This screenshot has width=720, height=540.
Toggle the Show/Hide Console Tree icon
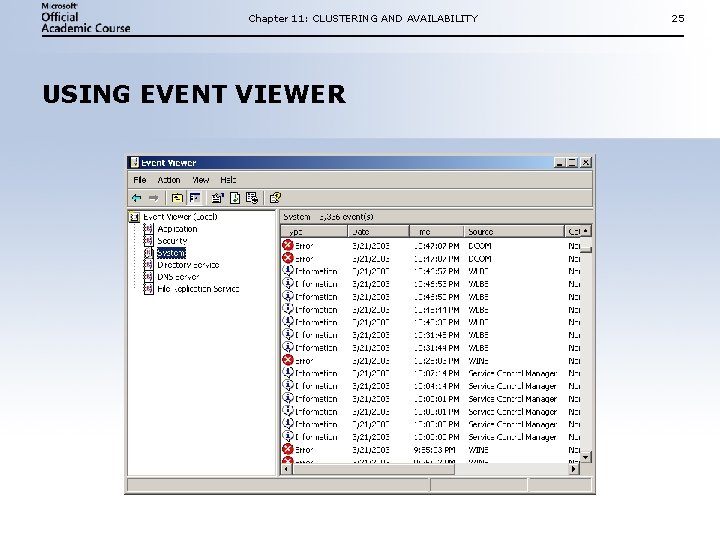(x=195, y=198)
